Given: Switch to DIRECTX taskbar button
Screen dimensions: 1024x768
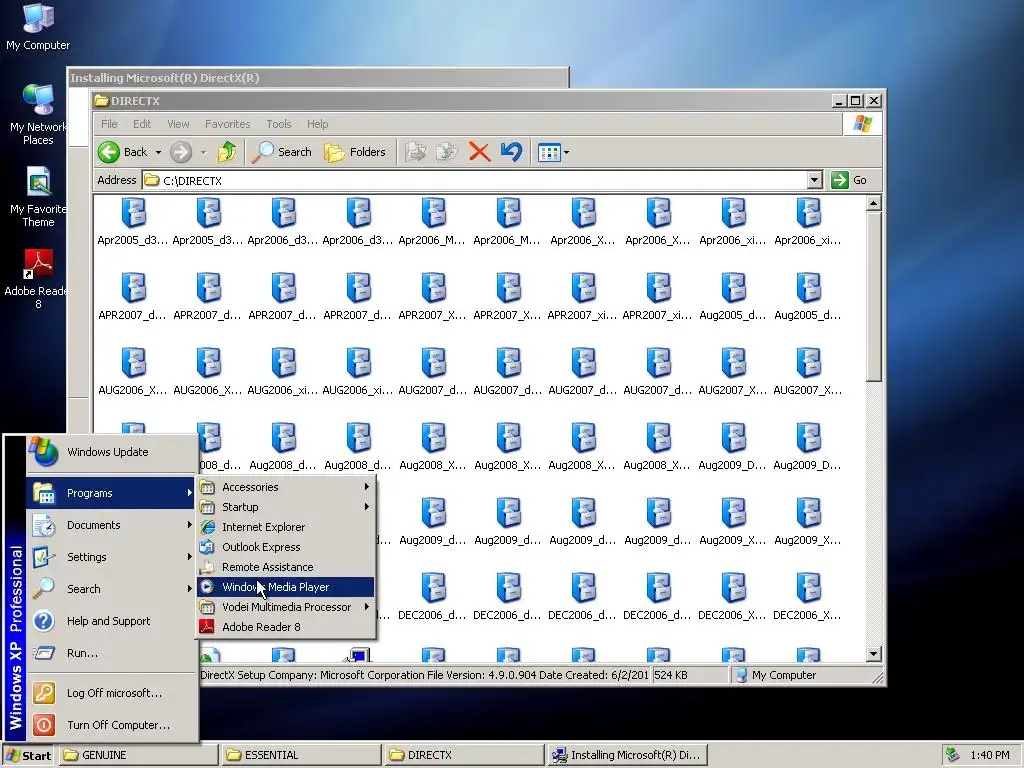Looking at the screenshot, I should [x=464, y=756].
